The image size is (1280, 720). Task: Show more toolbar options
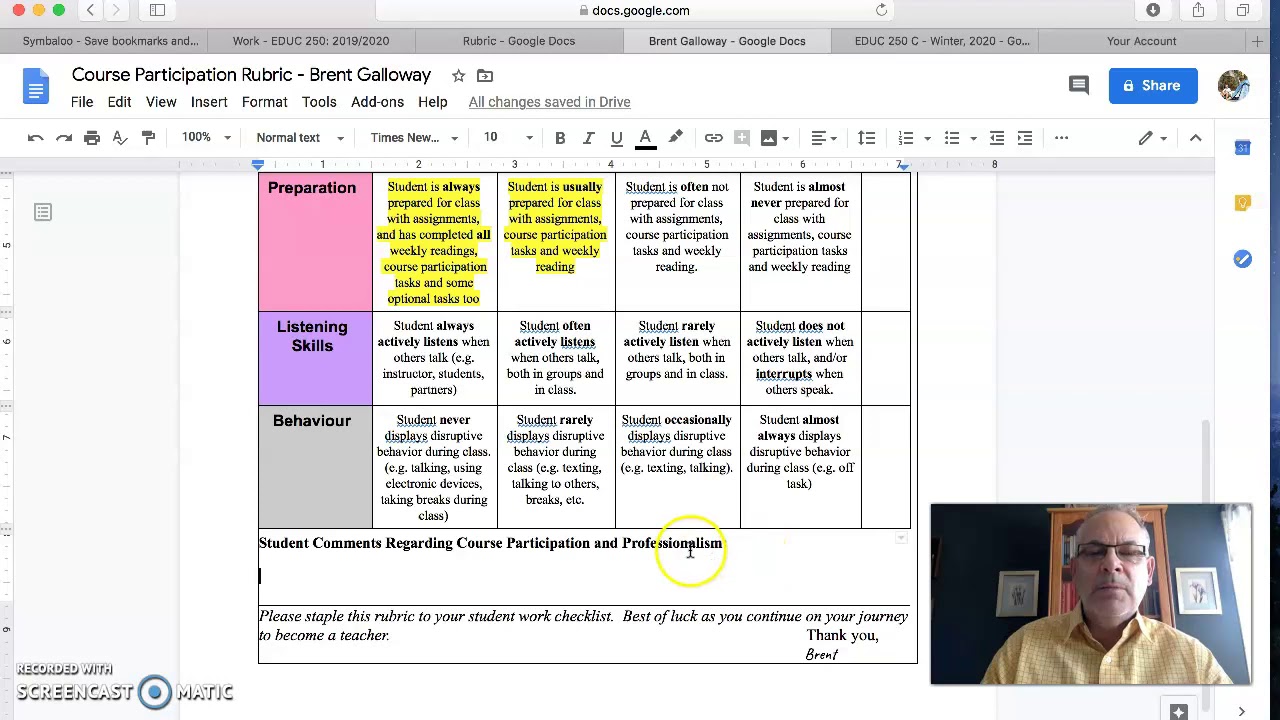1061,138
